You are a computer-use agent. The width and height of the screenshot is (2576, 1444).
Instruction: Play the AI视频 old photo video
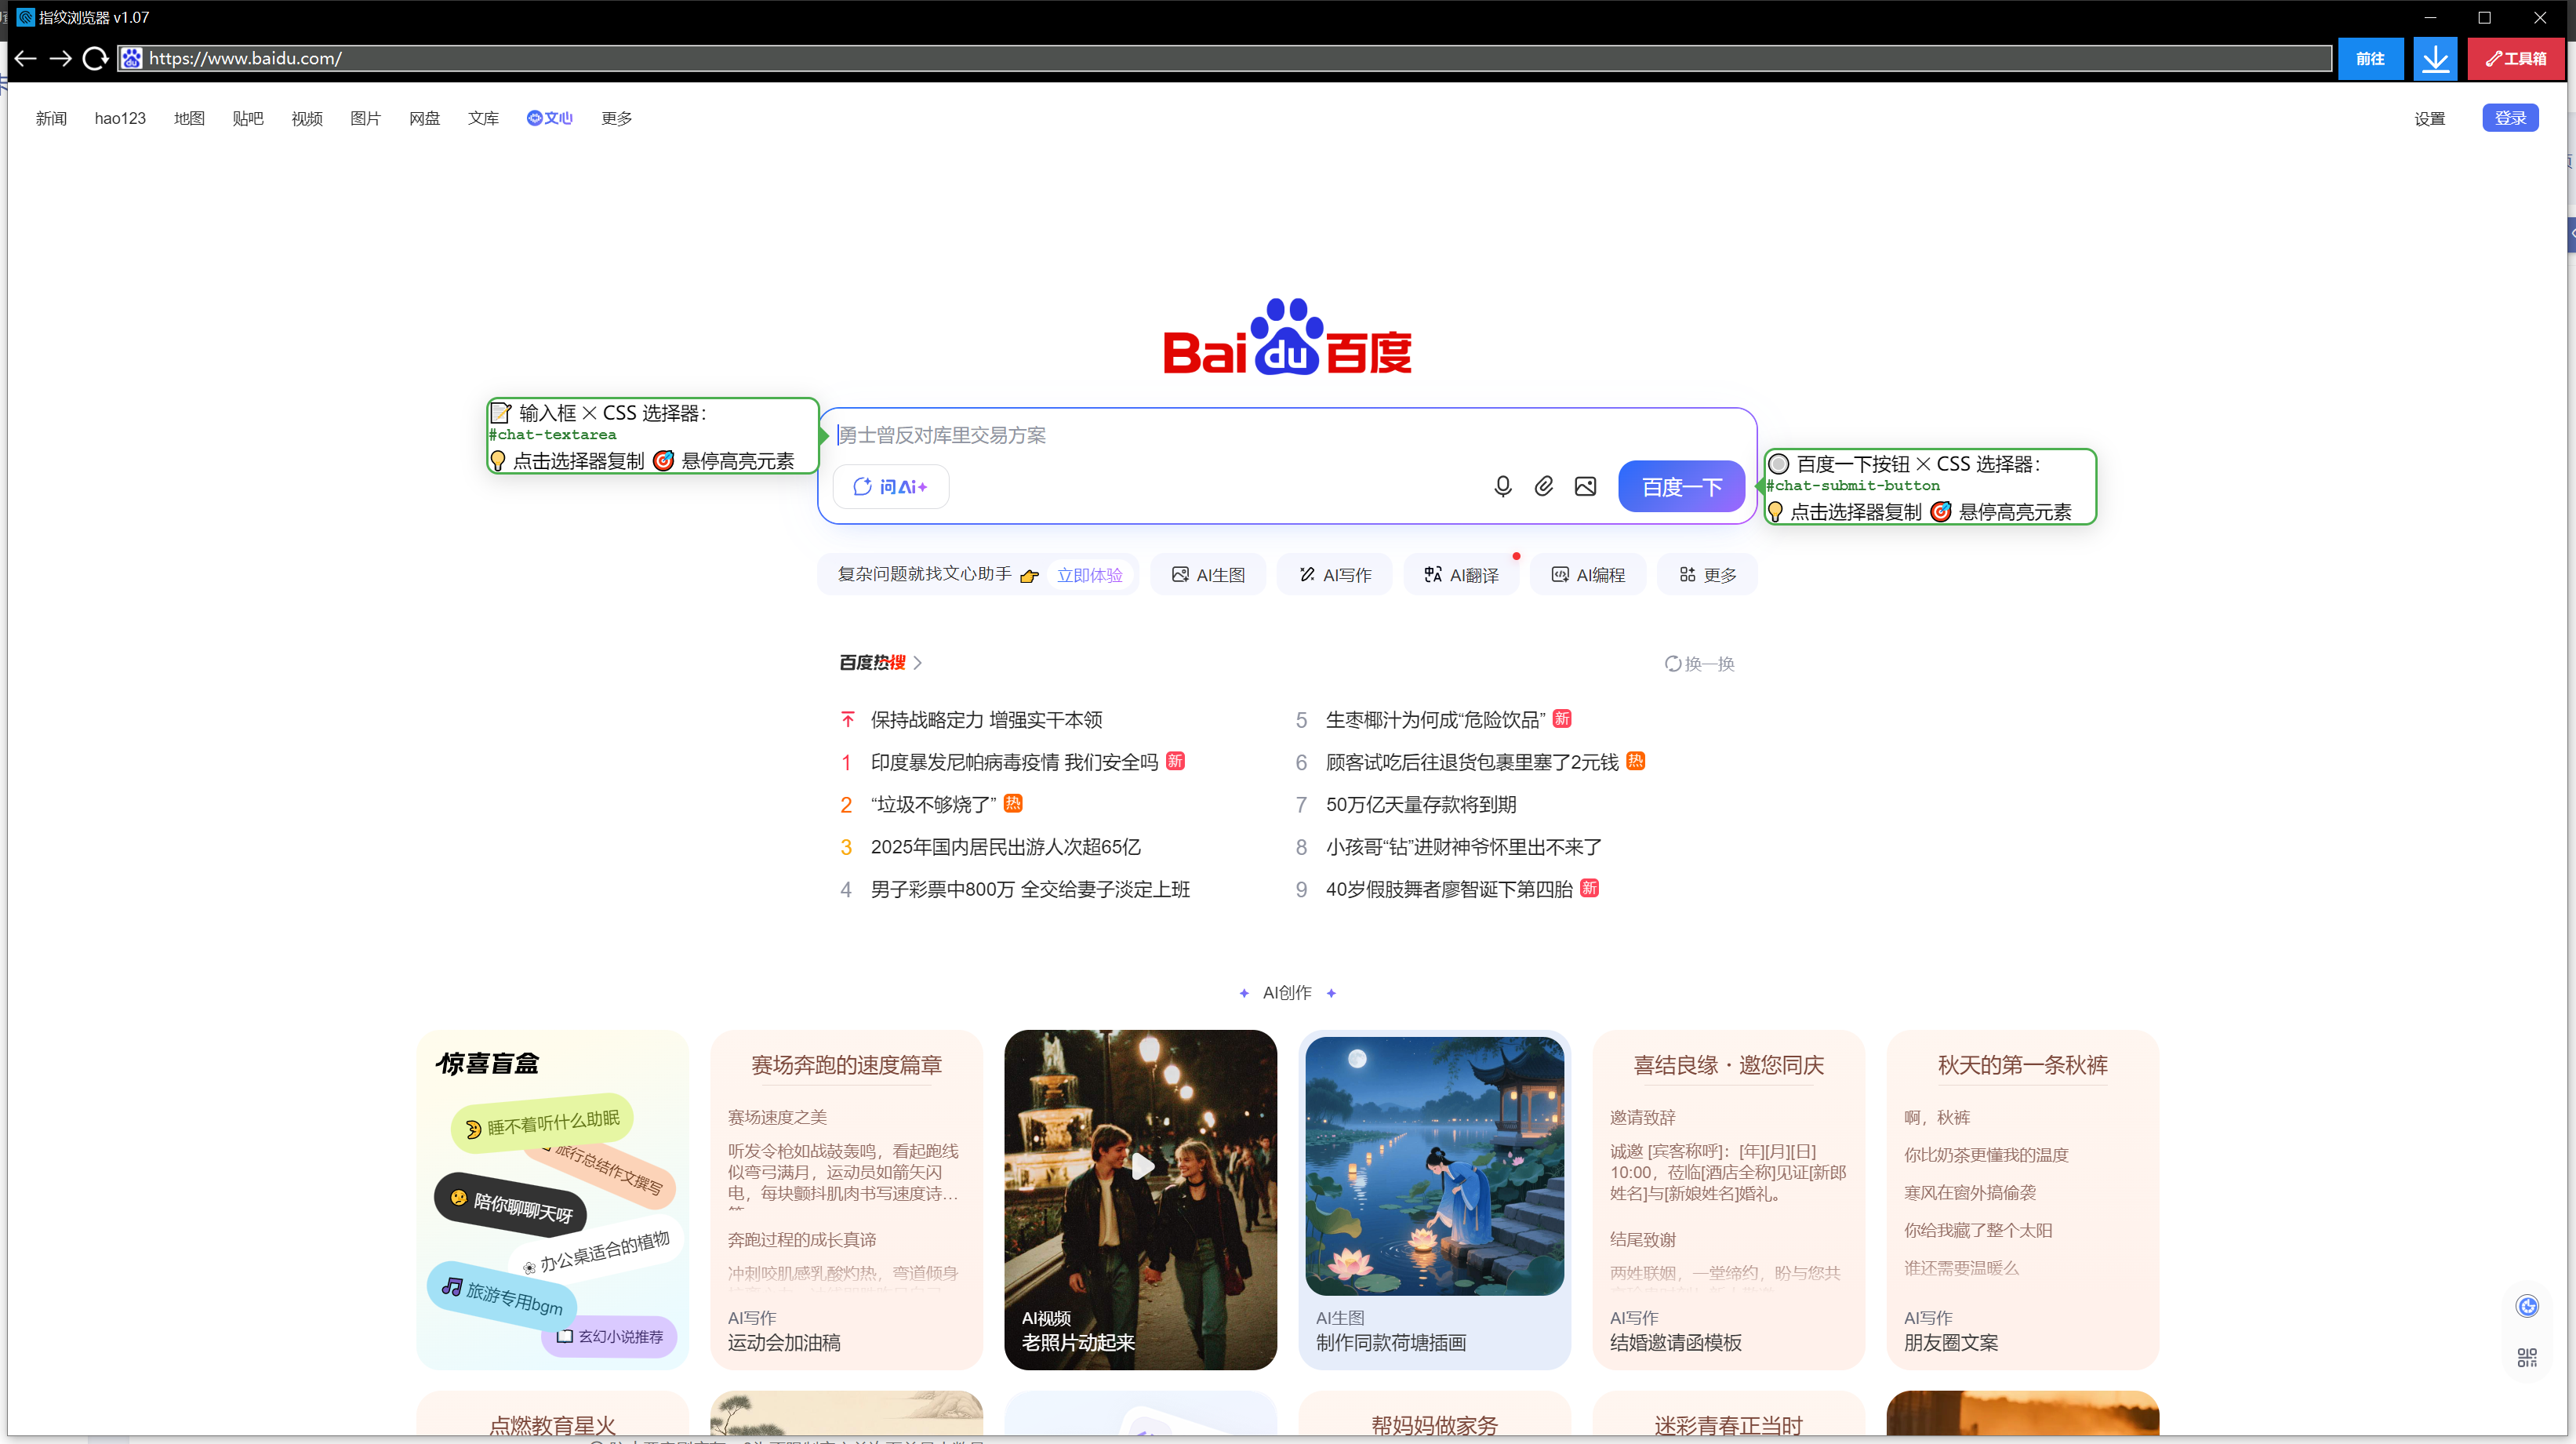1141,1166
